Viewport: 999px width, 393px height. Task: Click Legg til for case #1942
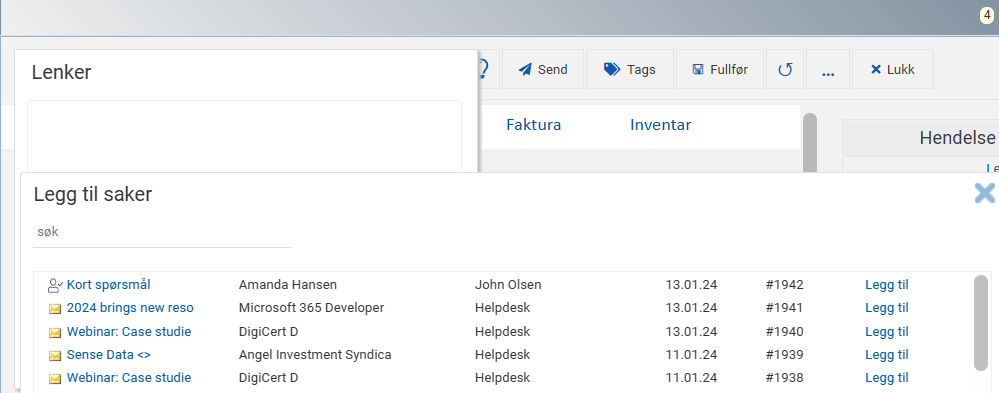click(886, 285)
